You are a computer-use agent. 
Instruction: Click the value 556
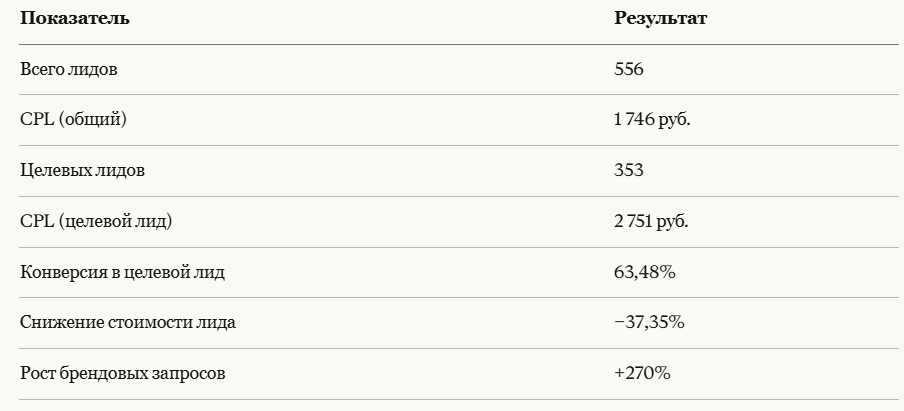coord(629,70)
